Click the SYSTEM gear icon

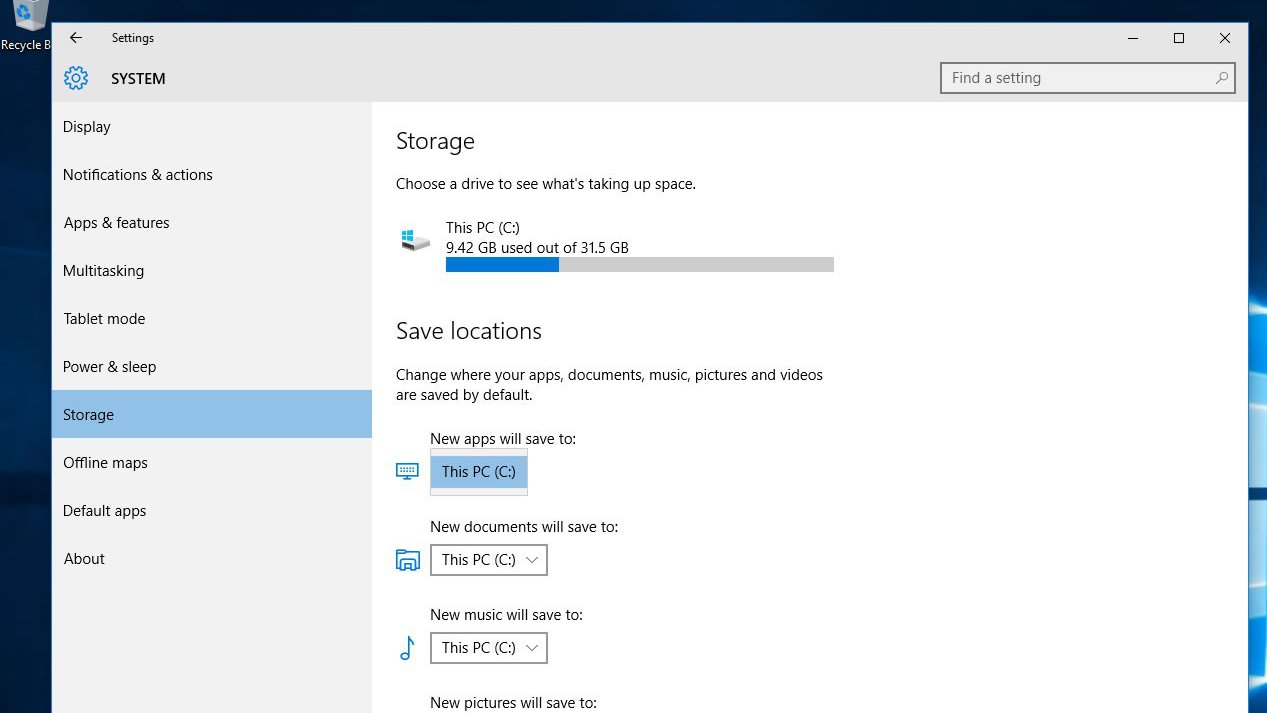pos(76,78)
